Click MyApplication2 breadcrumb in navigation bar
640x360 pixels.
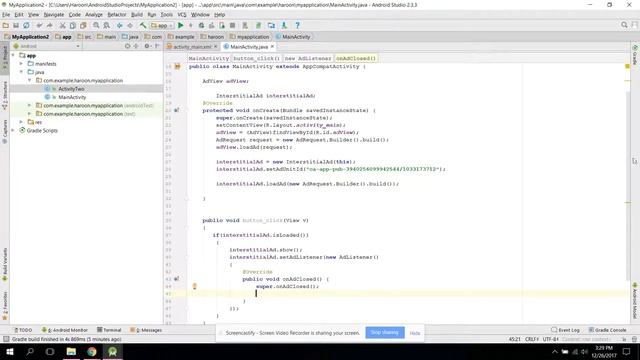(x=27, y=37)
